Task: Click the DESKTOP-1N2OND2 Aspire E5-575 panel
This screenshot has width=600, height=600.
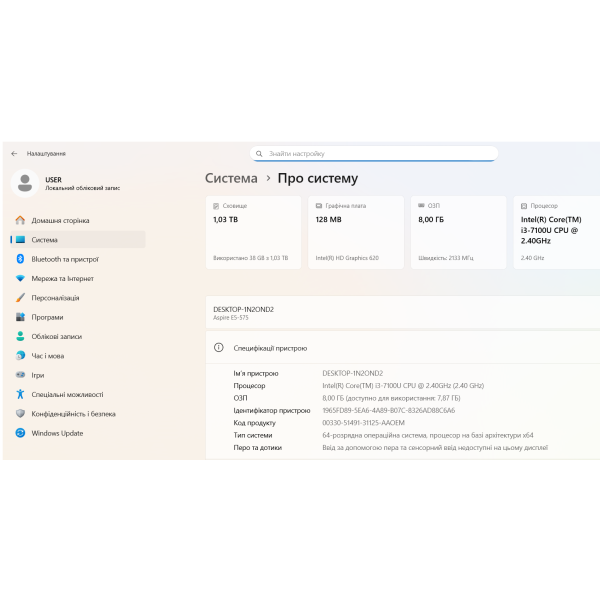Action: 403,312
